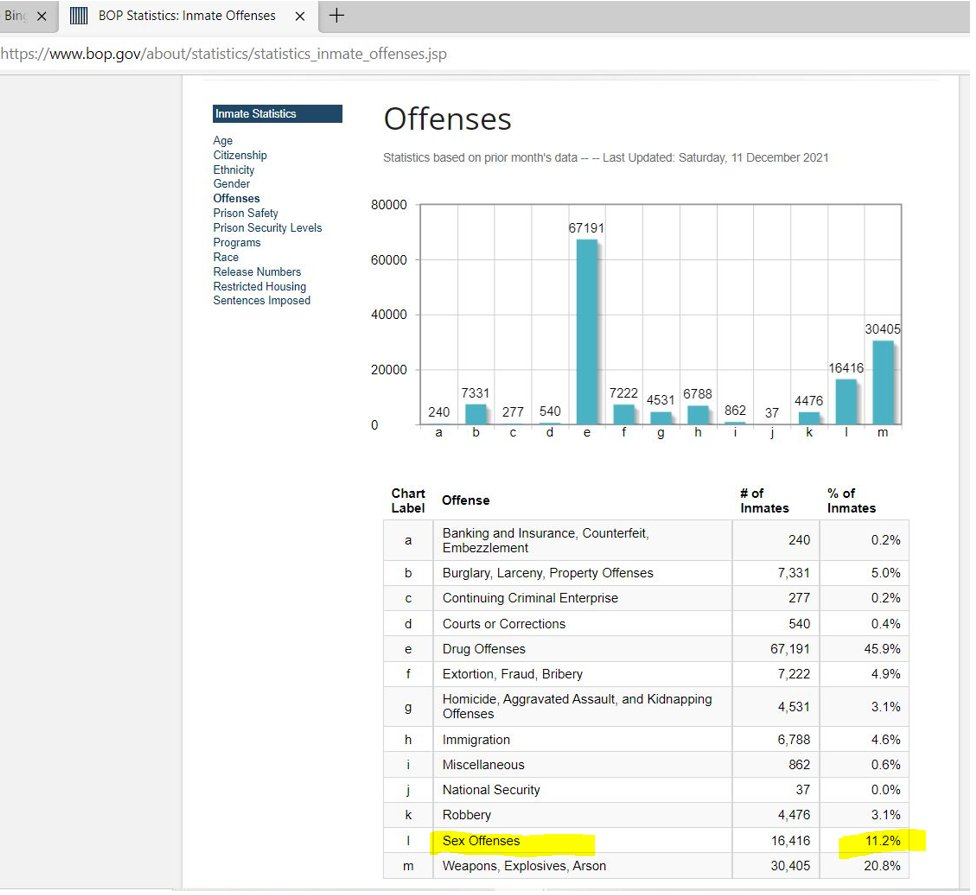Open Sentences Imposed link
This screenshot has height=895, width=976.
pos(261,301)
